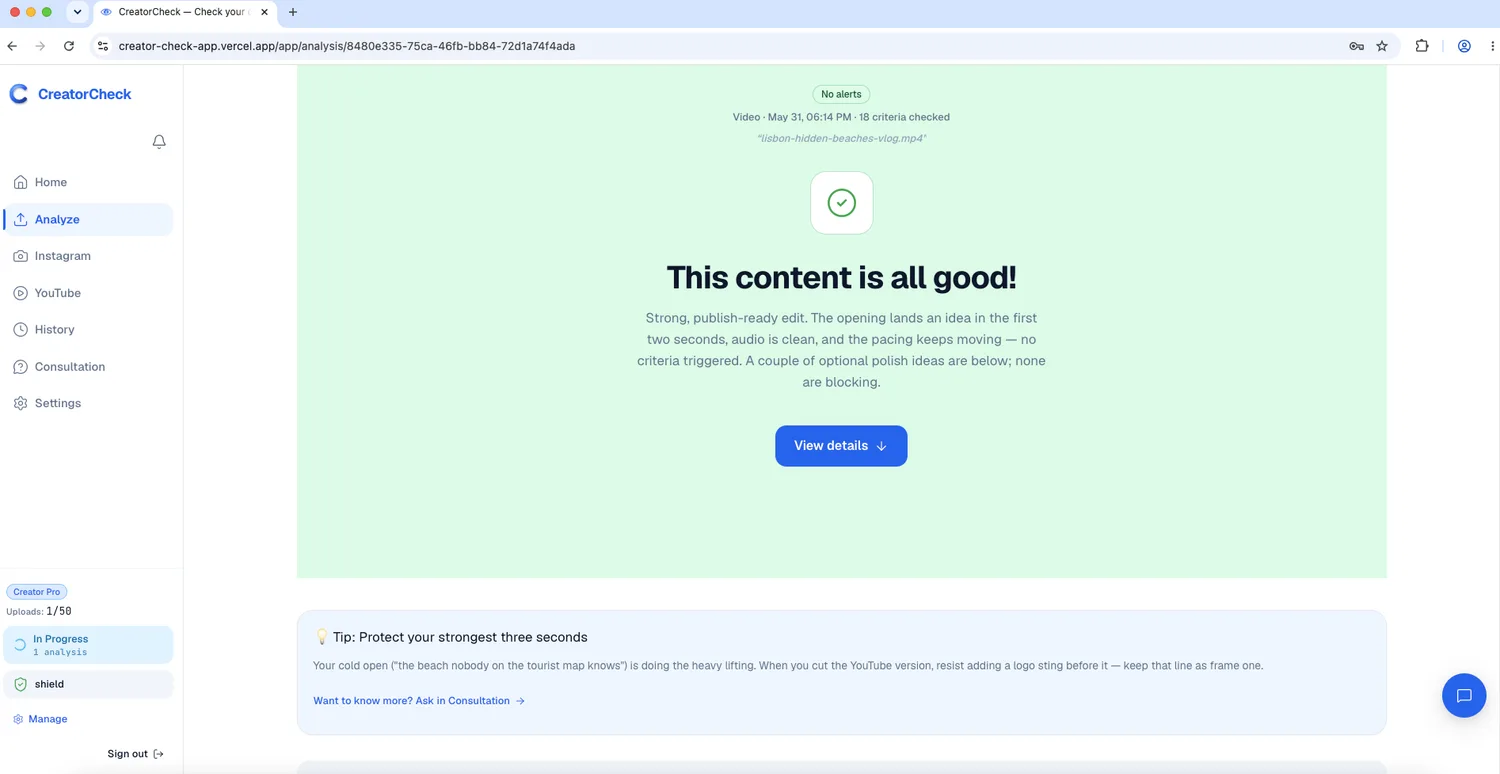The height and width of the screenshot is (774, 1500).
Task: Click the Manage gear icon
Action: (x=18, y=719)
